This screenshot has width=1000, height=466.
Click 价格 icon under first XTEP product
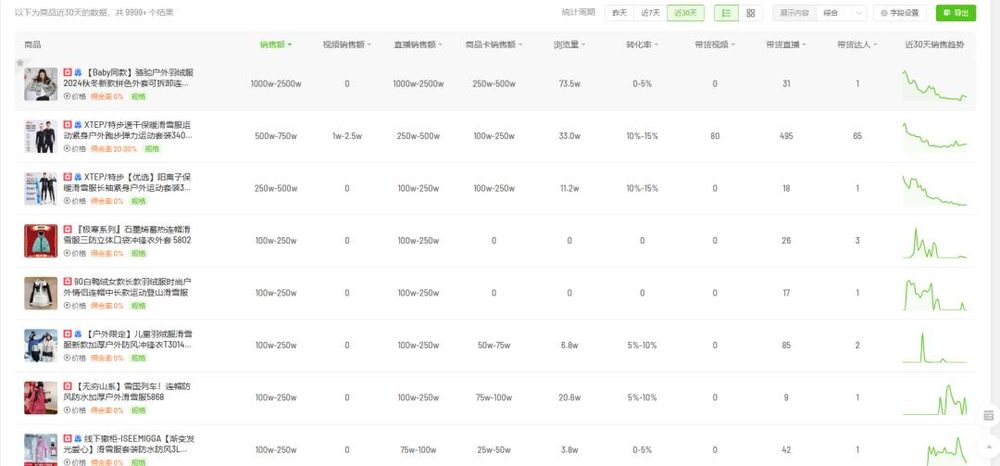[x=74, y=148]
